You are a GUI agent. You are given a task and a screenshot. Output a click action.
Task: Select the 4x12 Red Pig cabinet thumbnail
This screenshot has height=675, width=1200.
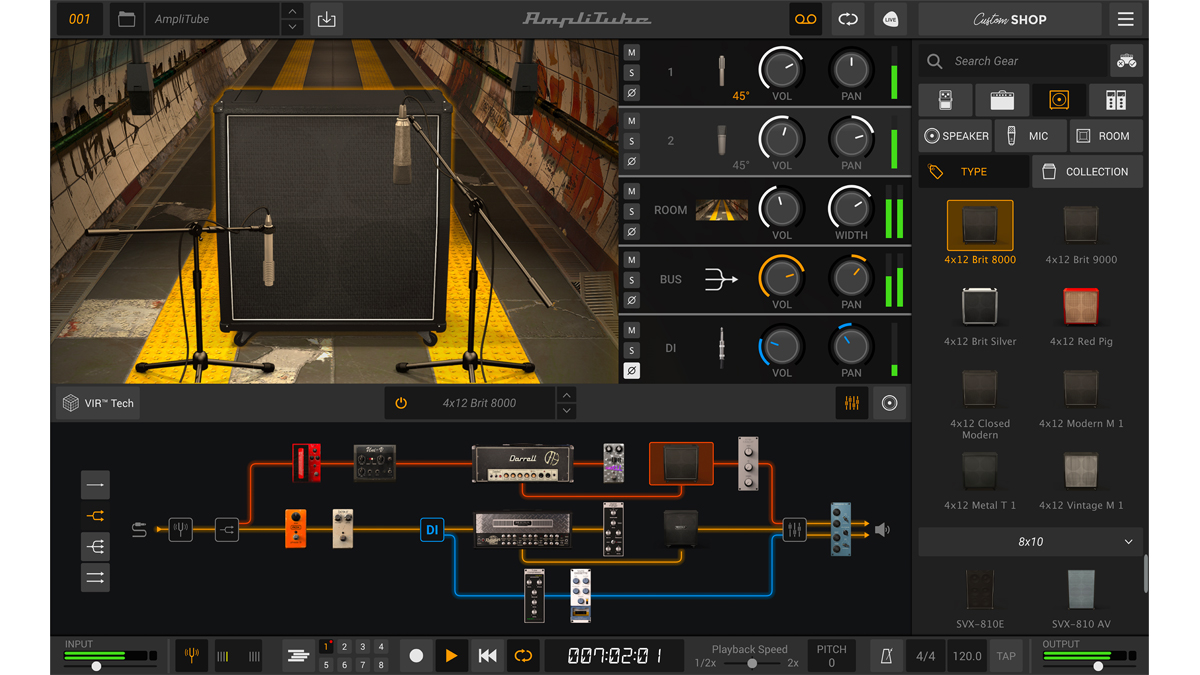(1080, 307)
